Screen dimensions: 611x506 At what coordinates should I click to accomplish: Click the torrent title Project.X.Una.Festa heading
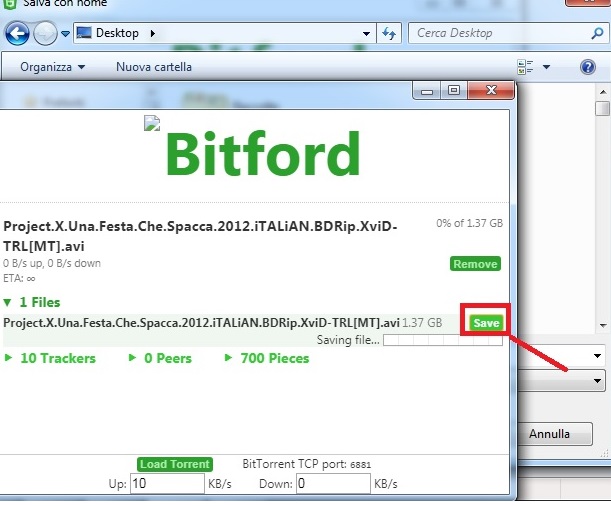(x=200, y=236)
